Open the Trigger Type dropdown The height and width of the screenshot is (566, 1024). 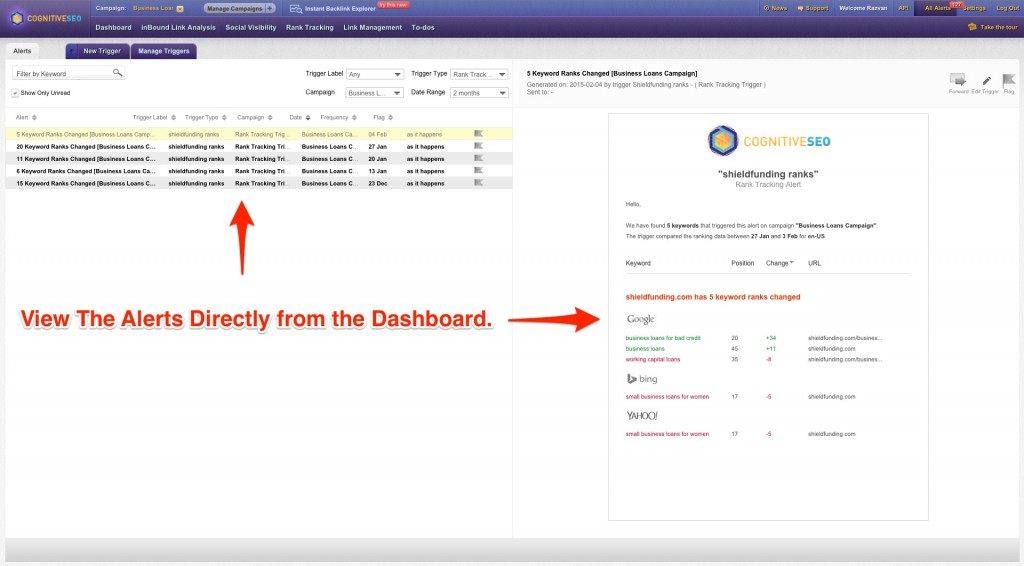point(479,74)
